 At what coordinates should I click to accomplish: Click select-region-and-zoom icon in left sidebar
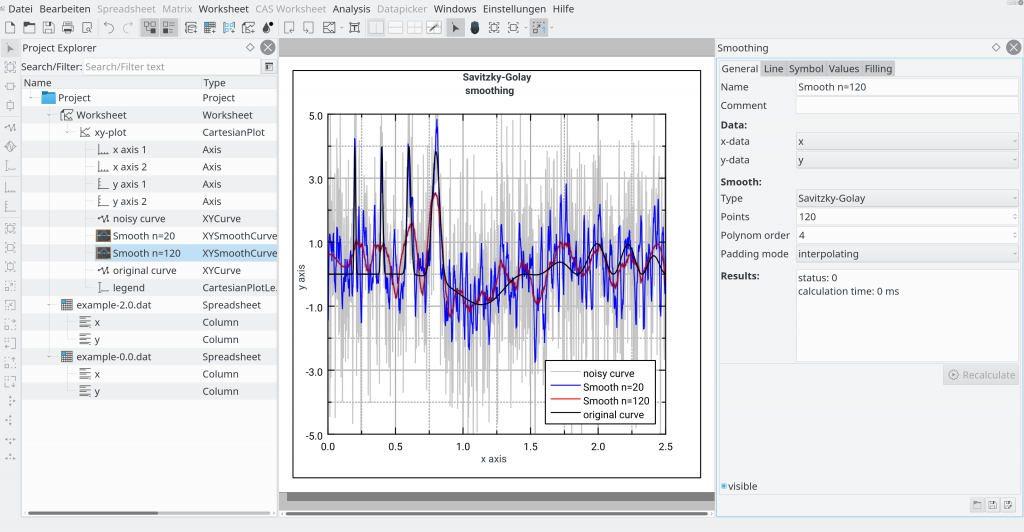tap(10, 67)
